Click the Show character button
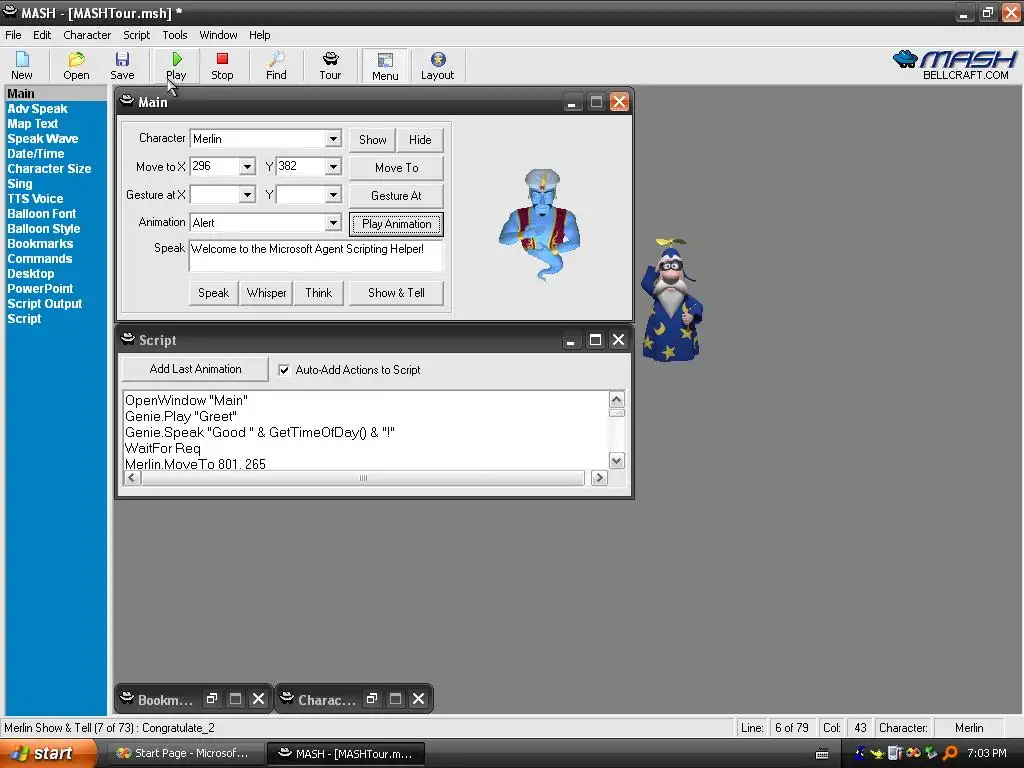Screen dimensions: 1024x768 (x=372, y=140)
